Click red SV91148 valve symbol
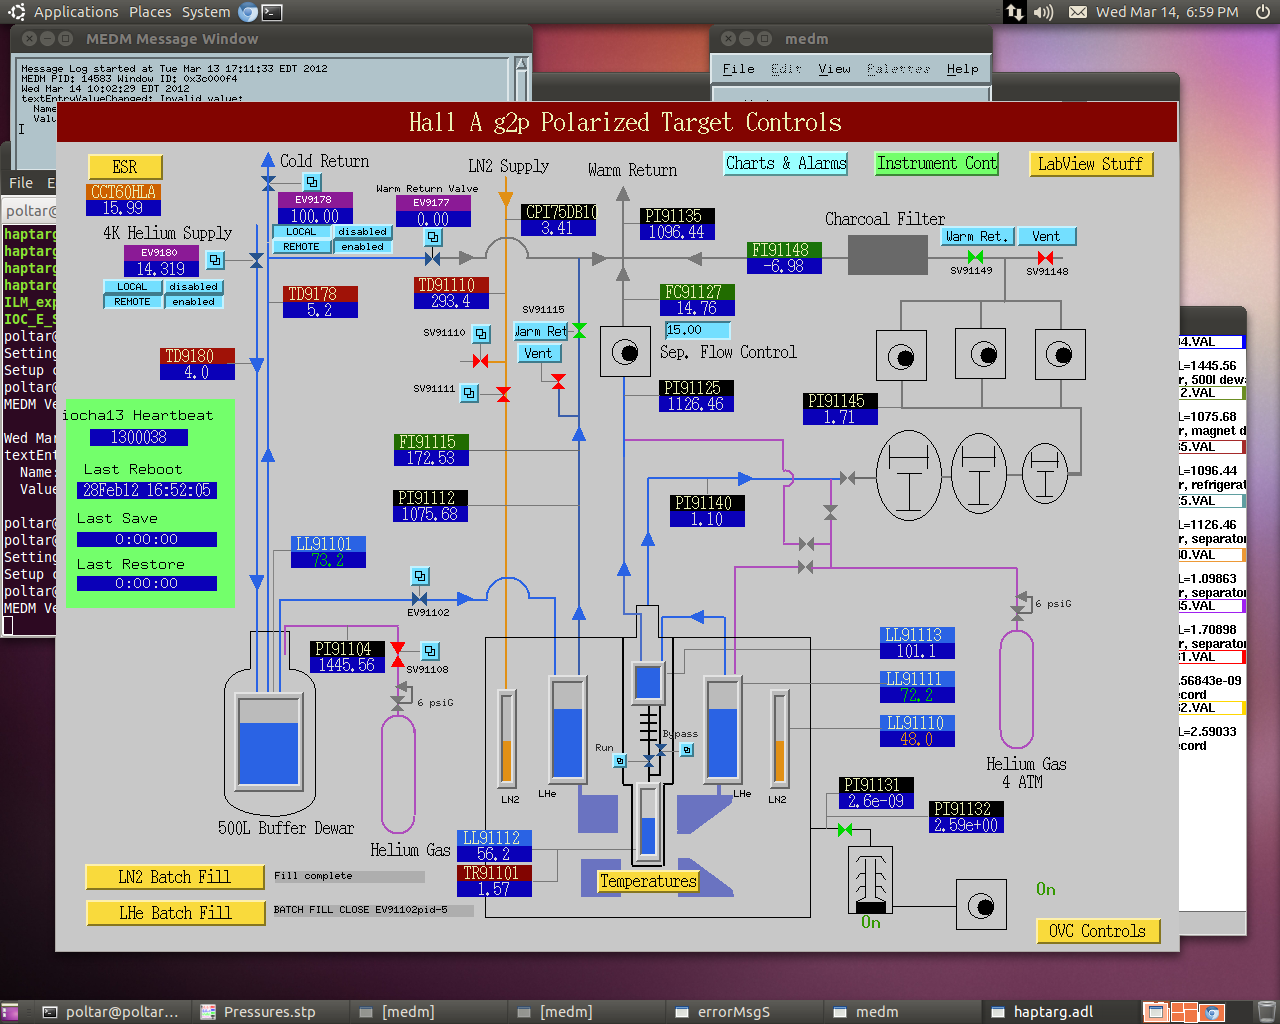 (1046, 258)
